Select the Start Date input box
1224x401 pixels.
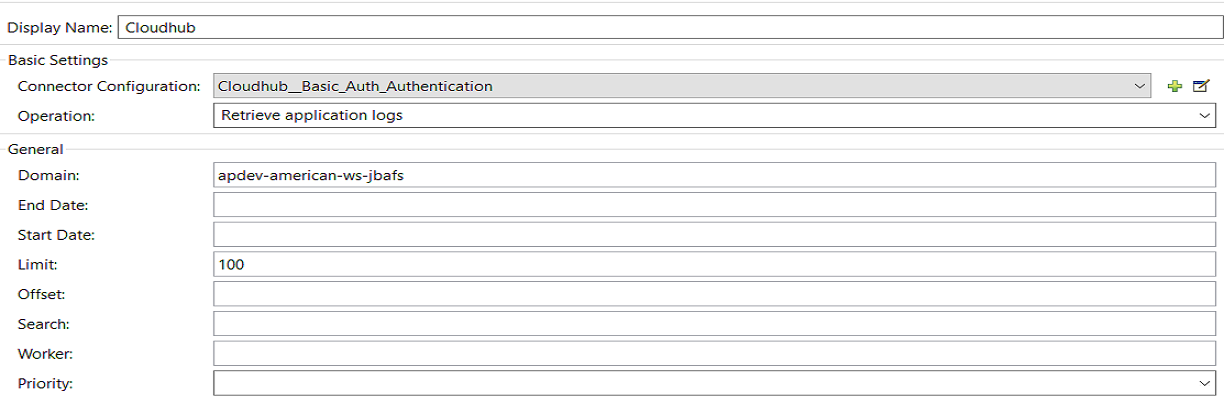pyautogui.click(x=714, y=235)
